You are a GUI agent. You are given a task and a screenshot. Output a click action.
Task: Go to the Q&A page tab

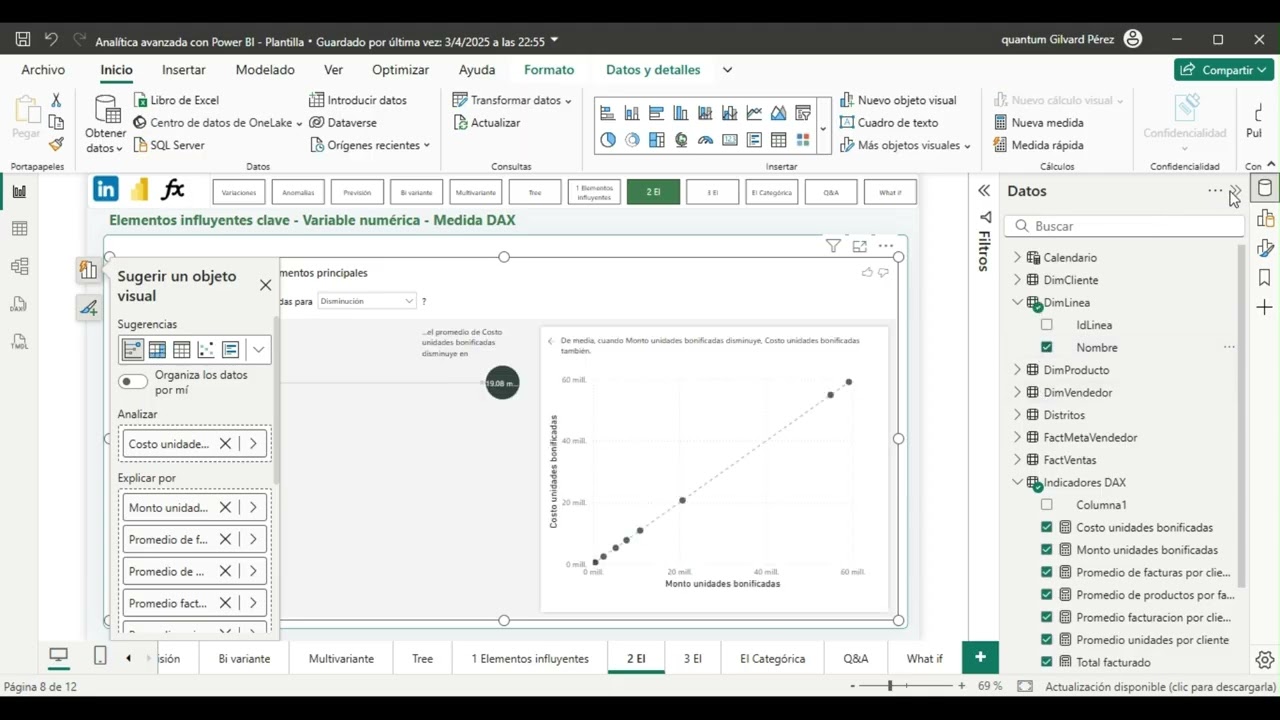(856, 658)
